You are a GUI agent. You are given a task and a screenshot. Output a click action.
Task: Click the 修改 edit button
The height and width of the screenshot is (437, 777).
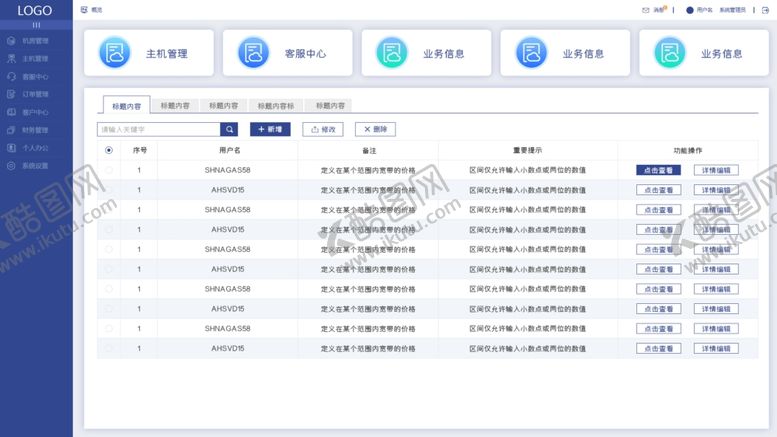coord(323,129)
